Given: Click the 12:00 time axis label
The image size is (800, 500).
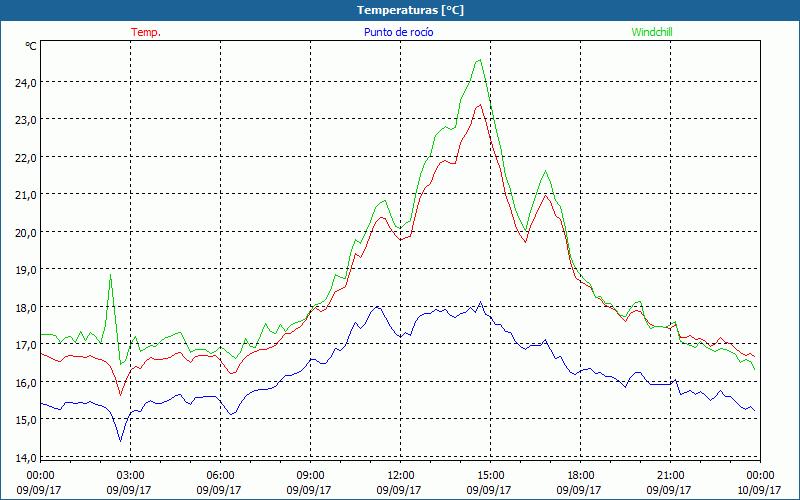Looking at the screenshot, I should point(400,476).
